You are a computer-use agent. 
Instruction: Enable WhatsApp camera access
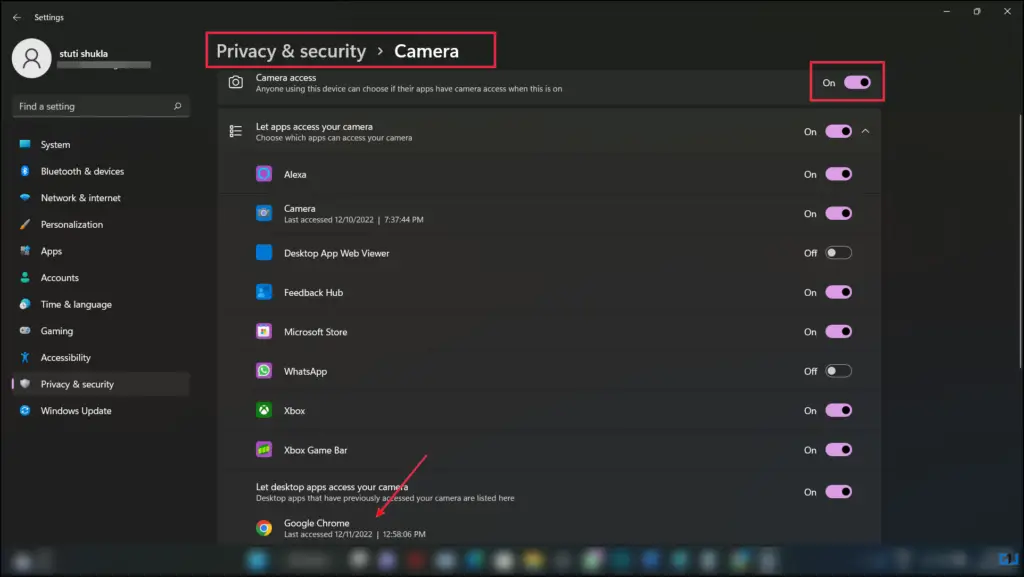[x=839, y=371]
